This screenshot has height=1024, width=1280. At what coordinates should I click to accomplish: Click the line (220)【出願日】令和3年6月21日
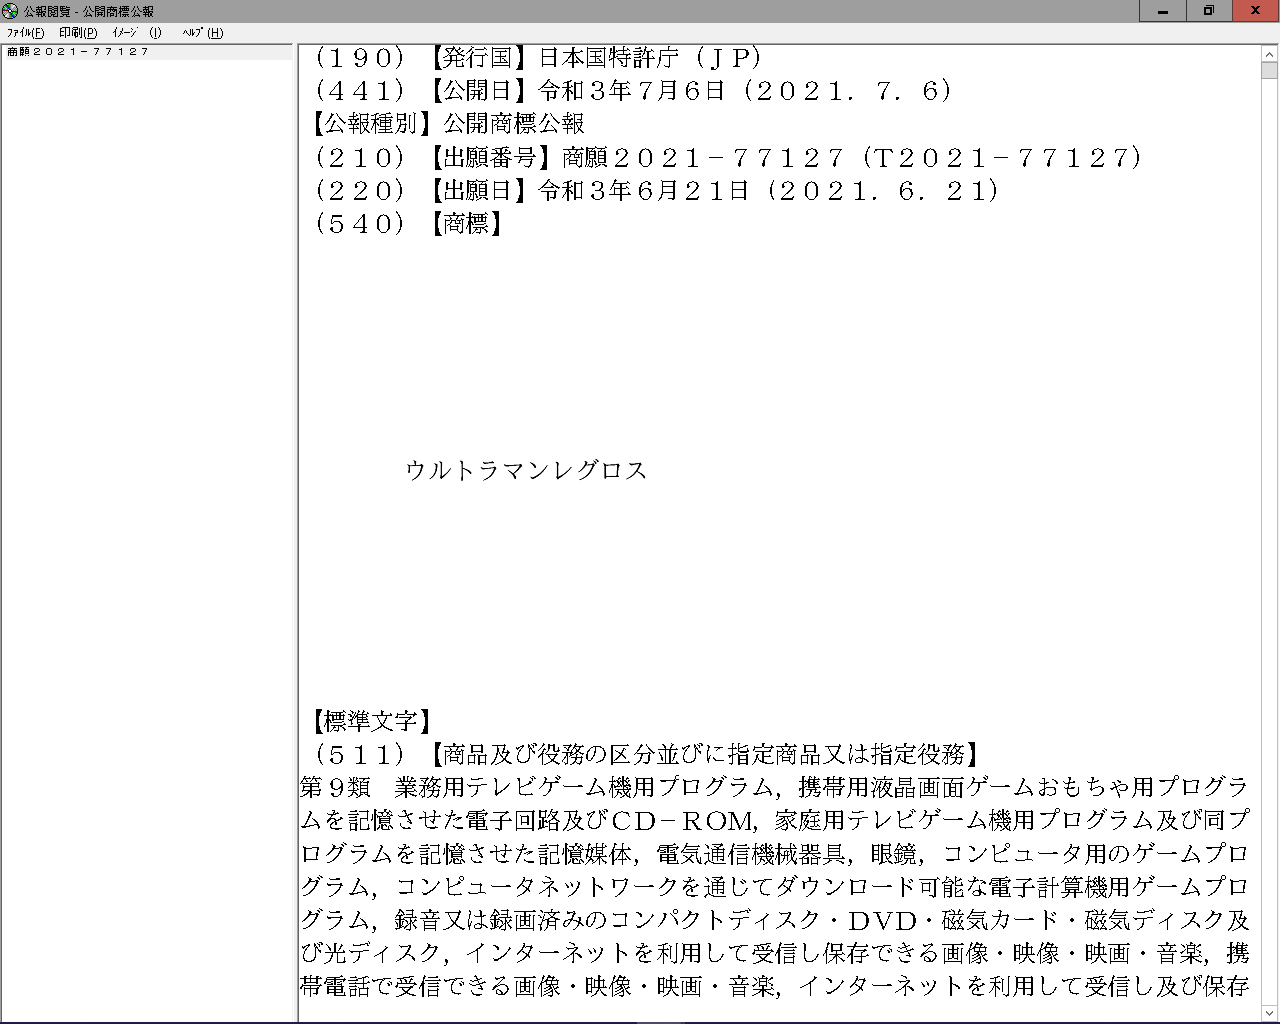point(656,190)
